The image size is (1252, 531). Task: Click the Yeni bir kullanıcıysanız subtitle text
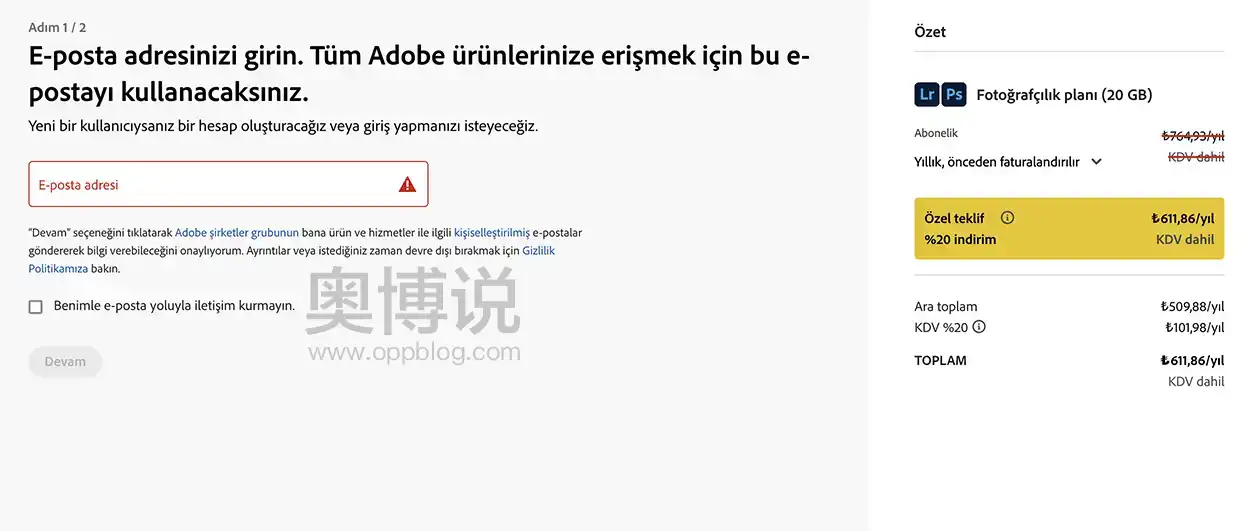tap(283, 126)
